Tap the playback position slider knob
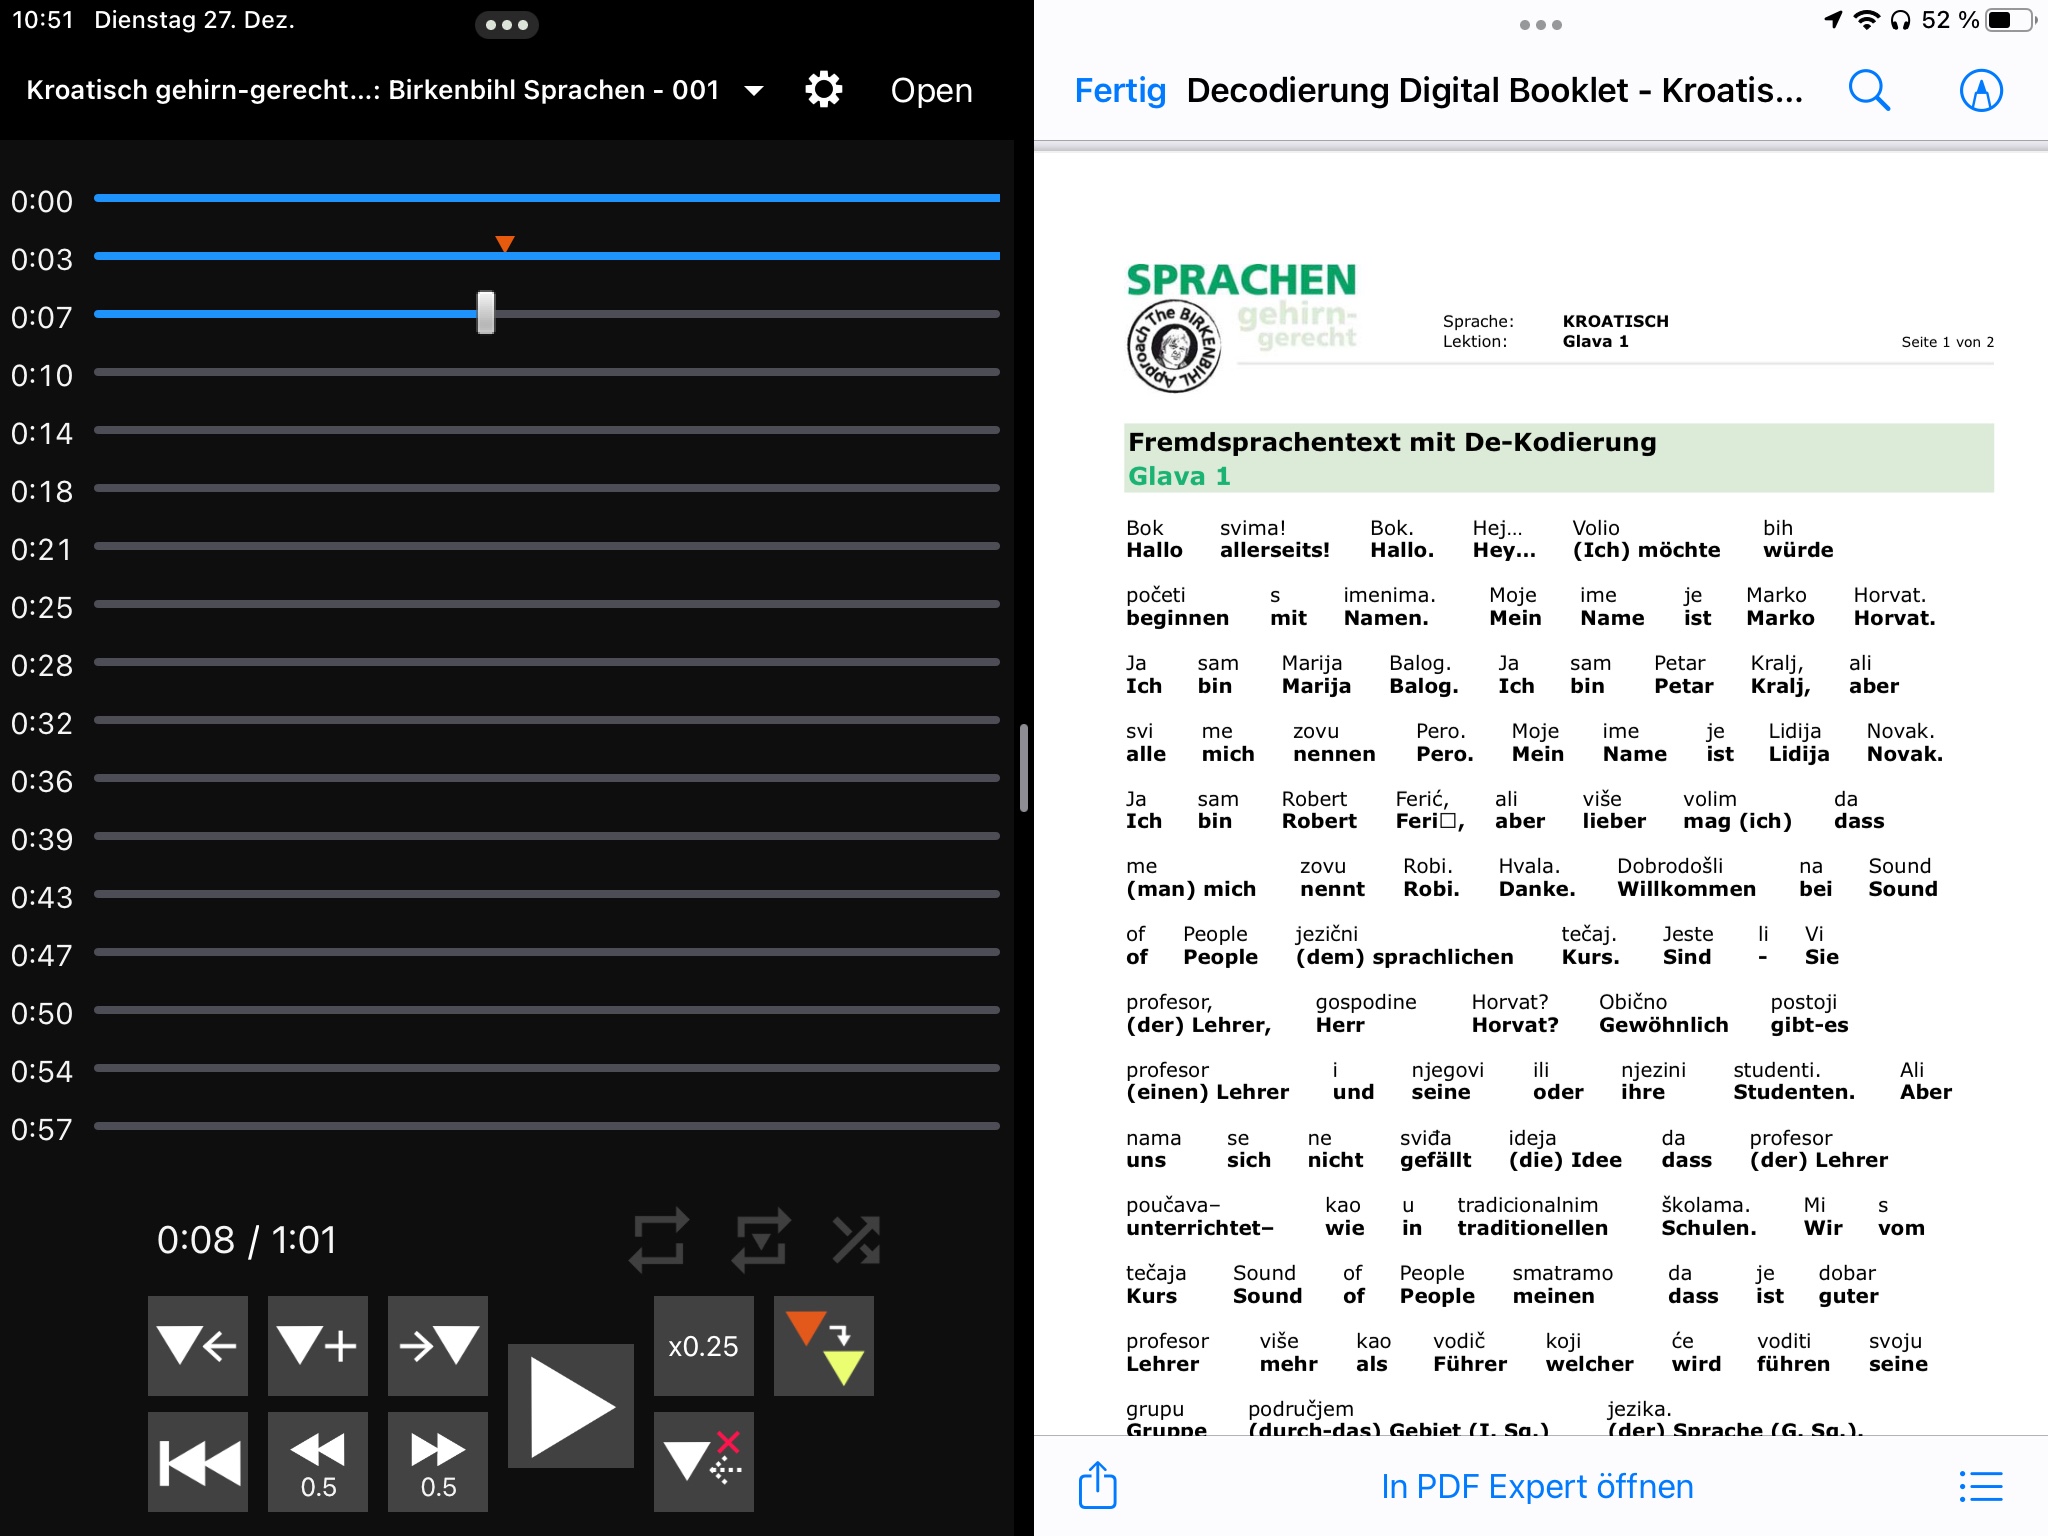This screenshot has height=1536, width=2048. point(486,313)
